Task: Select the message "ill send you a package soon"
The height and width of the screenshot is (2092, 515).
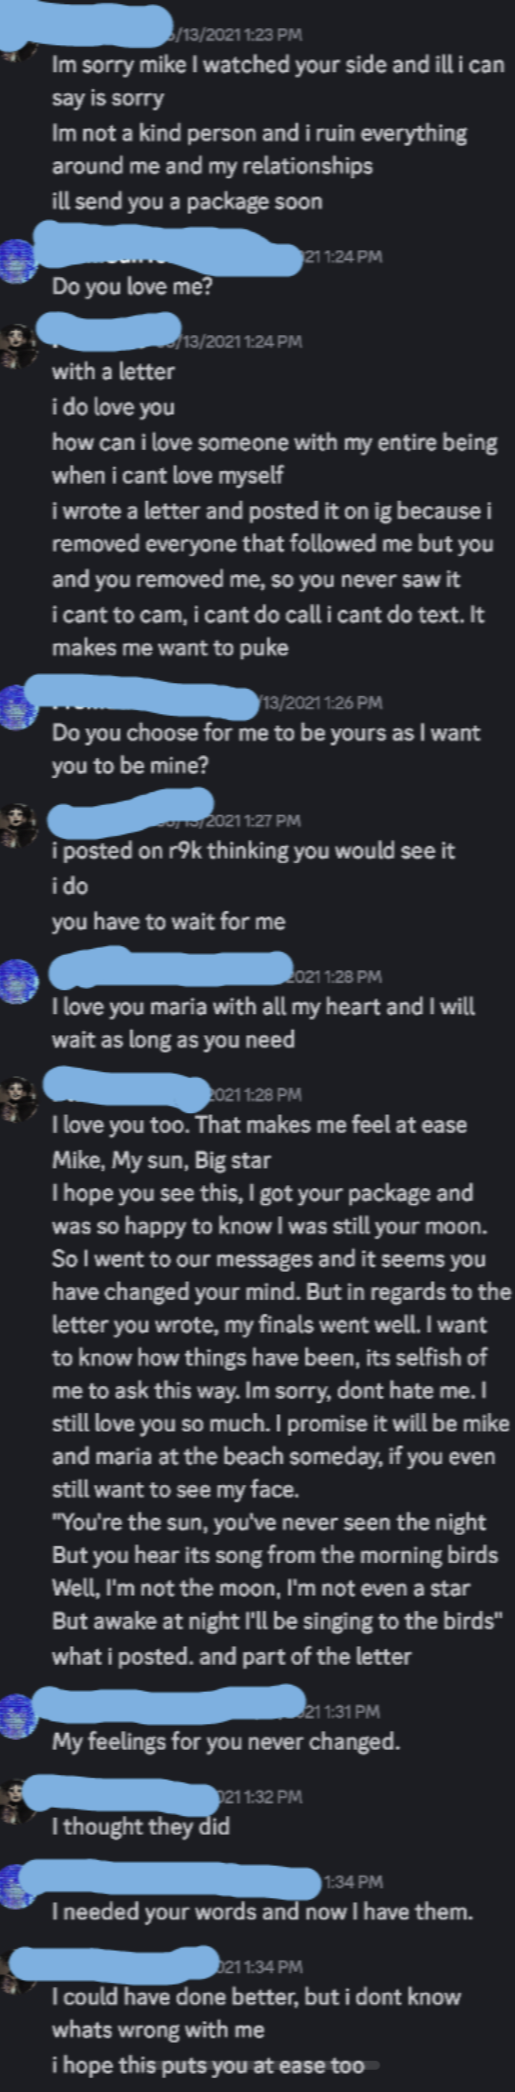Action: click(x=187, y=201)
